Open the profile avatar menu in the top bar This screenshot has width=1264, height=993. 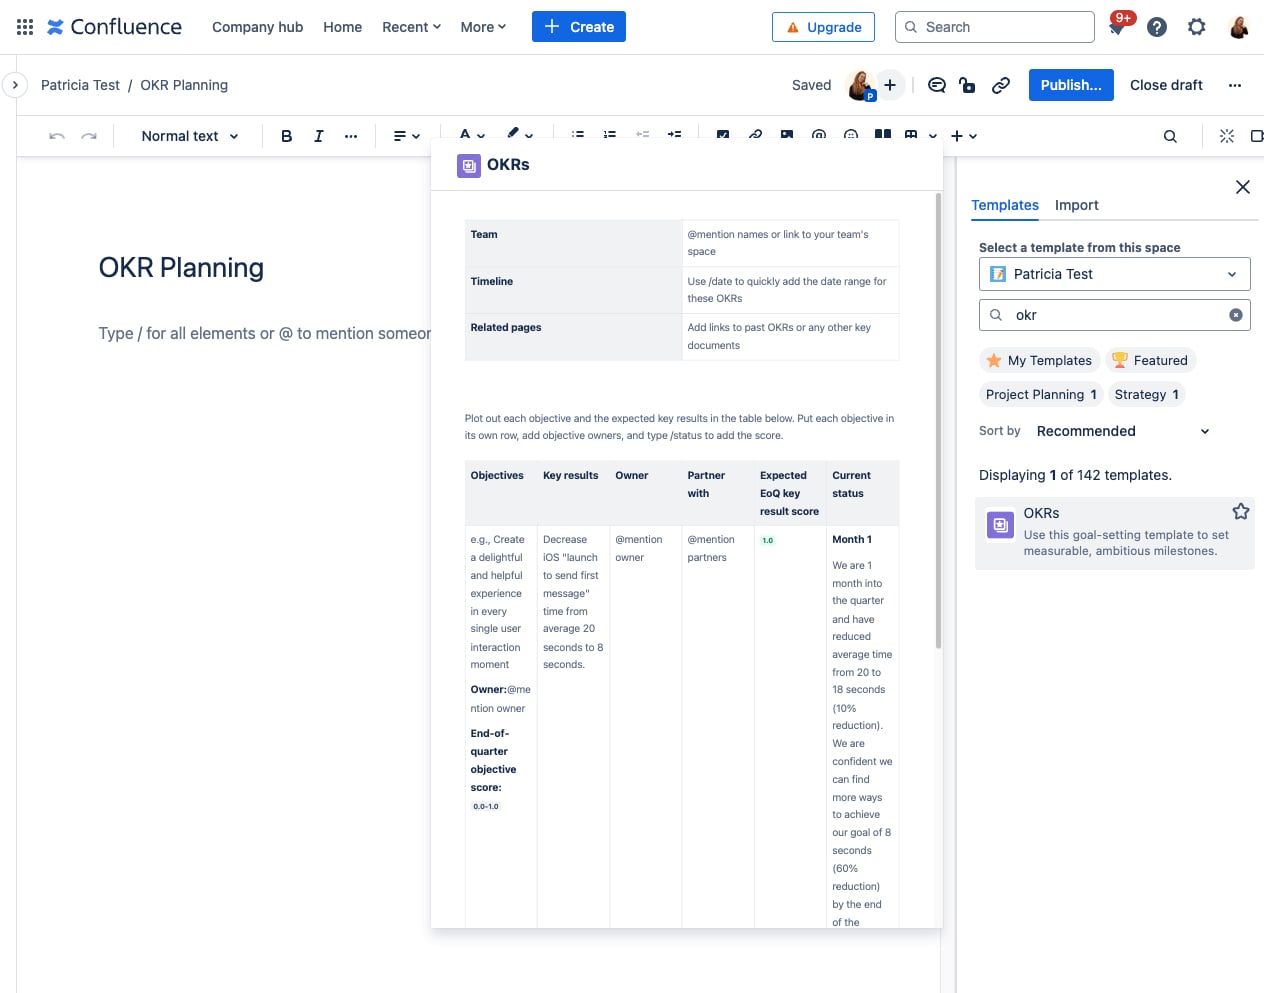(x=1239, y=27)
